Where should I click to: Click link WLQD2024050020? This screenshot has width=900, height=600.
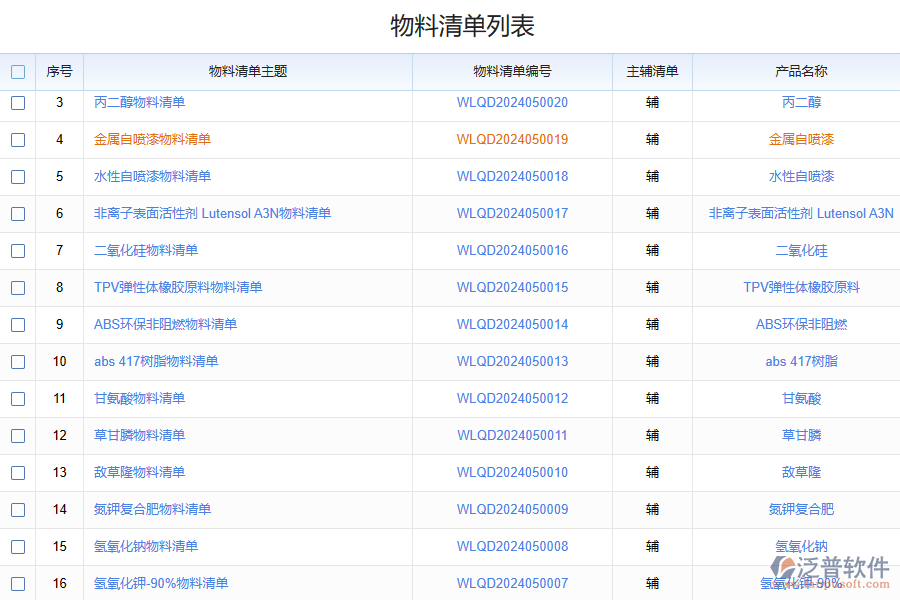click(x=512, y=103)
